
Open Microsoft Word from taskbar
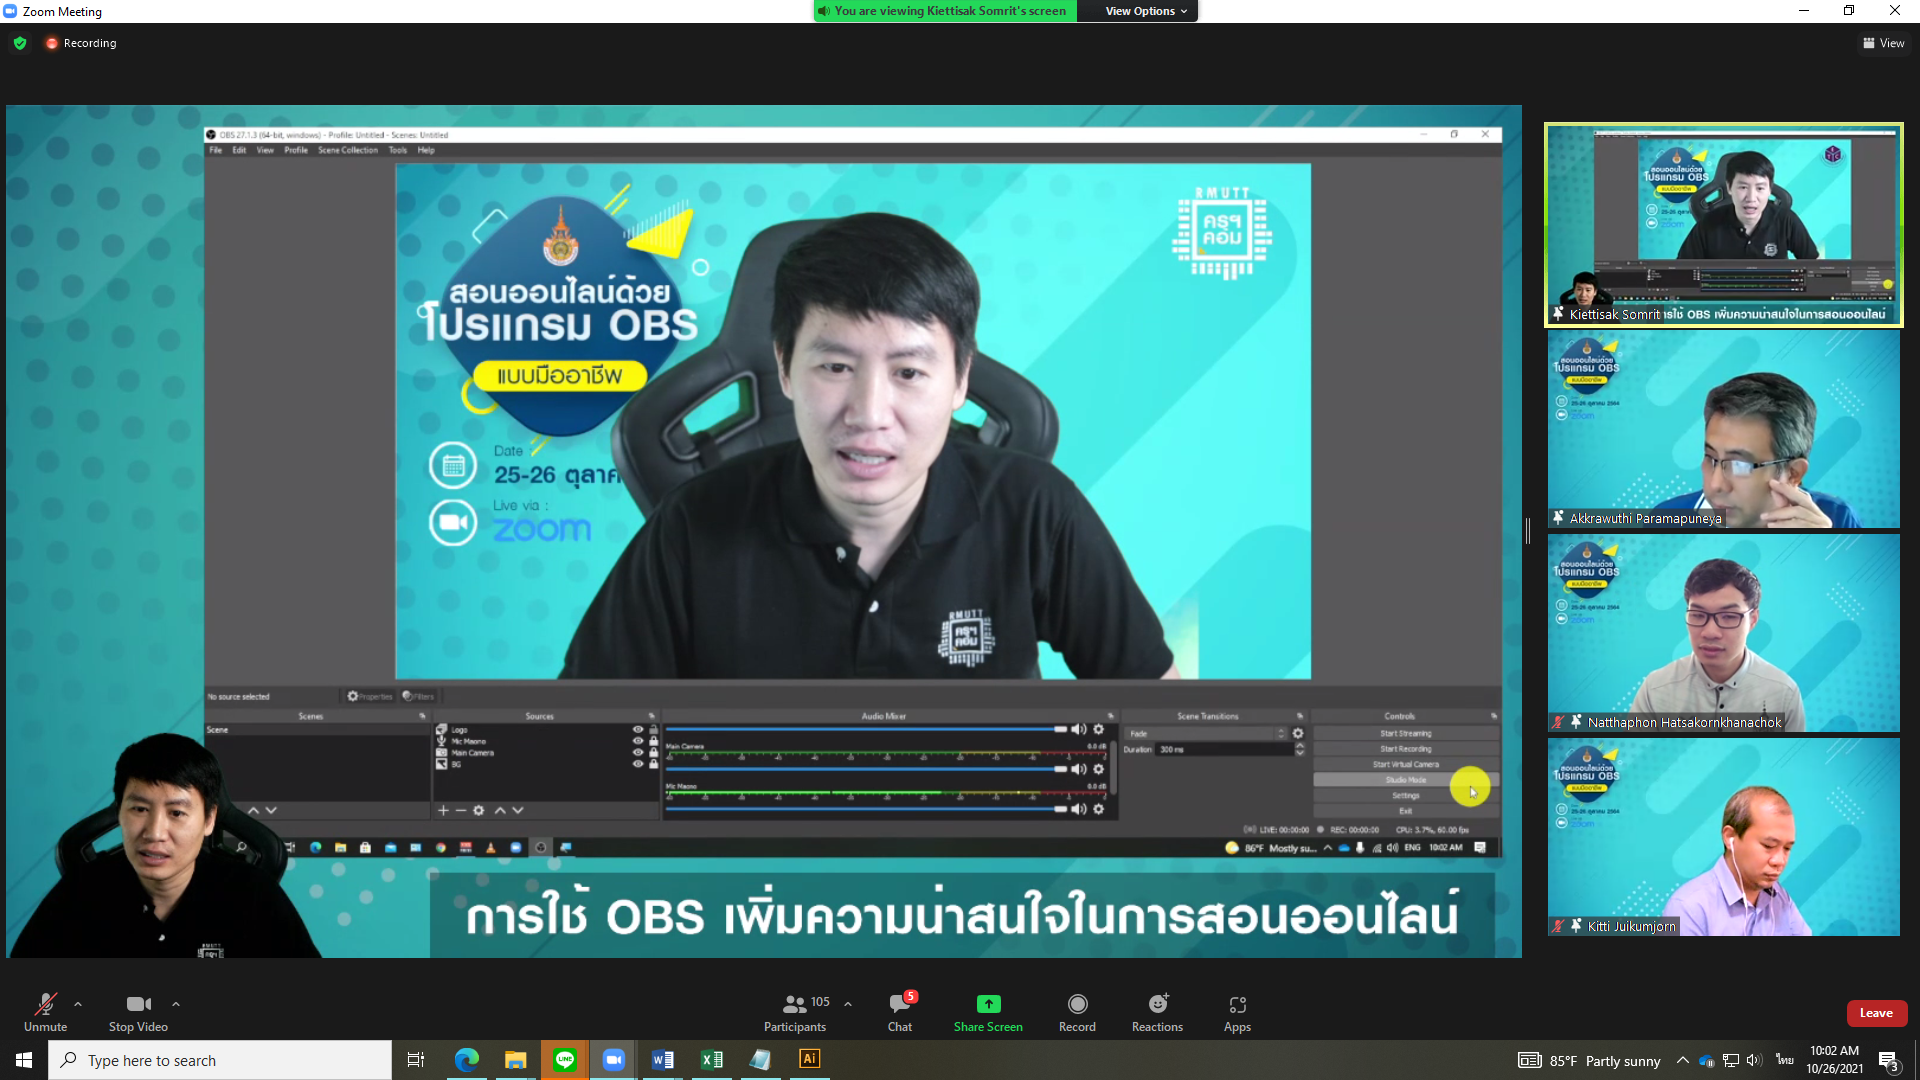662,1060
